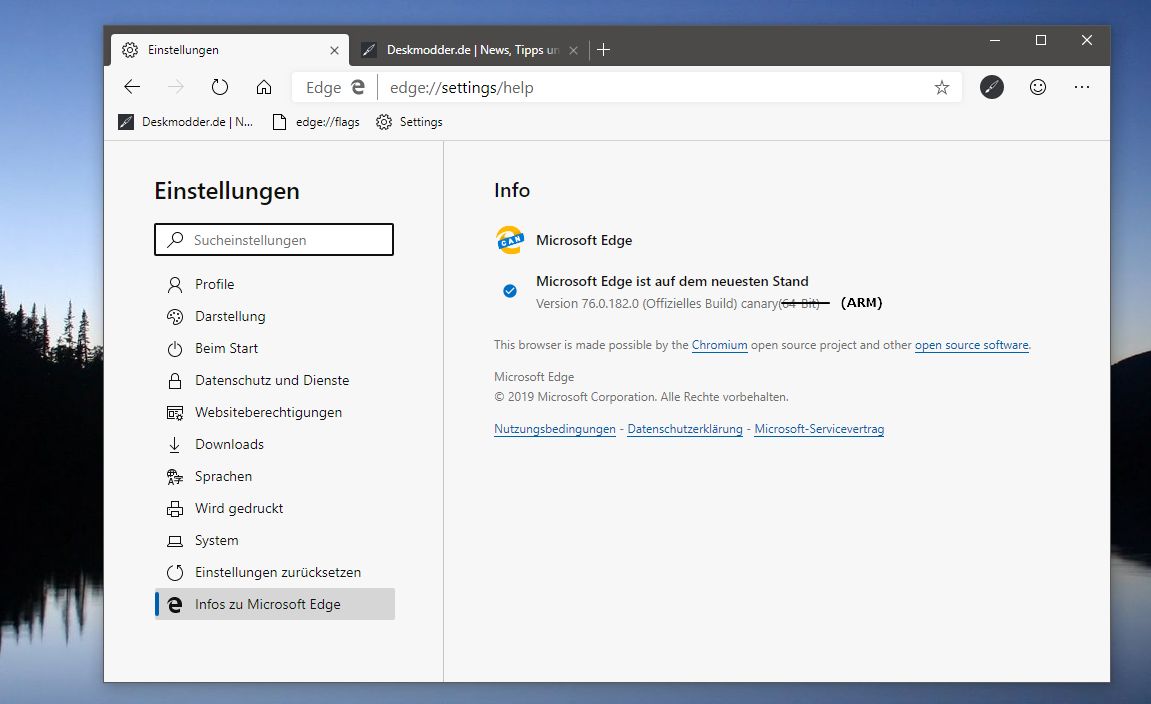The width and height of the screenshot is (1151, 704).
Task: Click the 2019 Microsoft Corporation copyright text
Action: click(x=641, y=397)
